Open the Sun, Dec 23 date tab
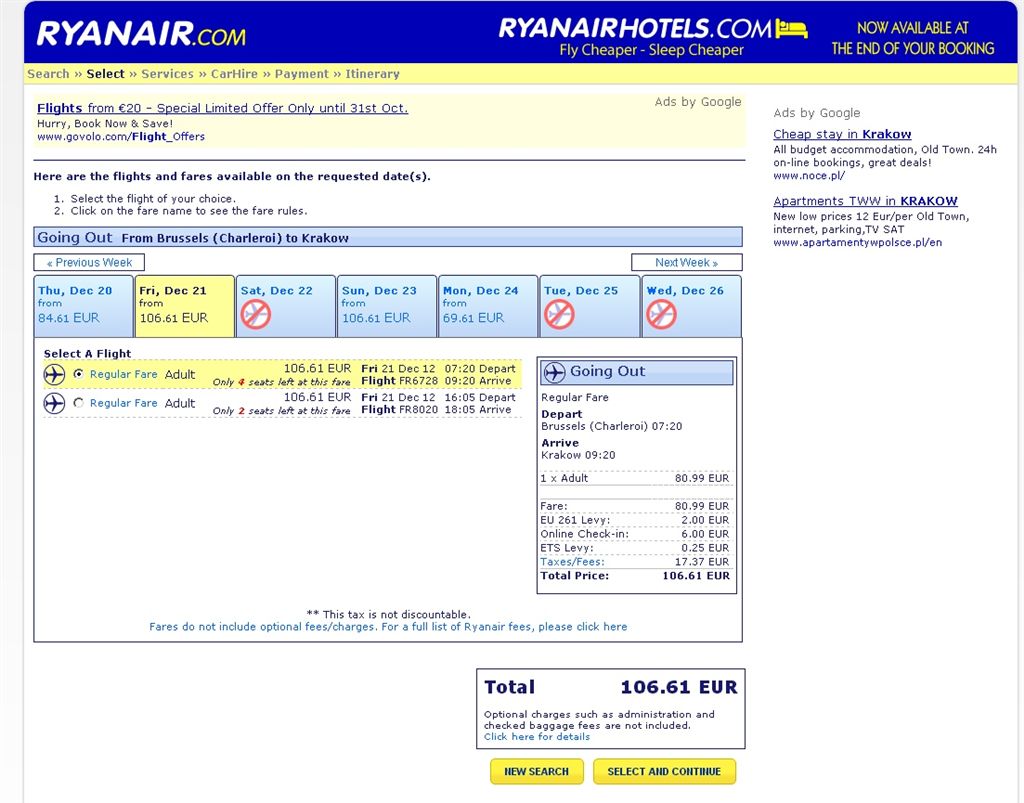 coord(387,306)
